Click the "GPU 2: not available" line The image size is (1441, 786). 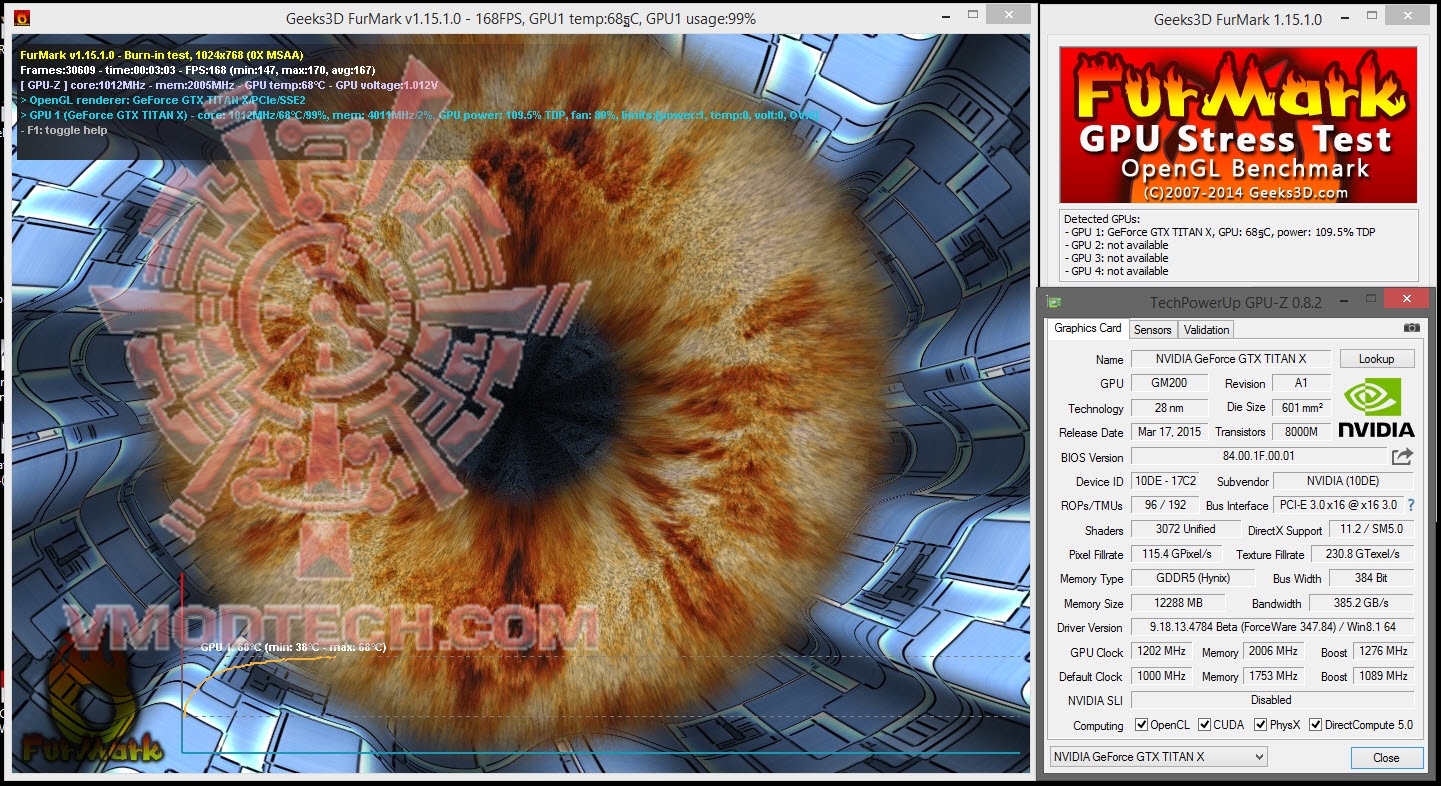click(1119, 245)
